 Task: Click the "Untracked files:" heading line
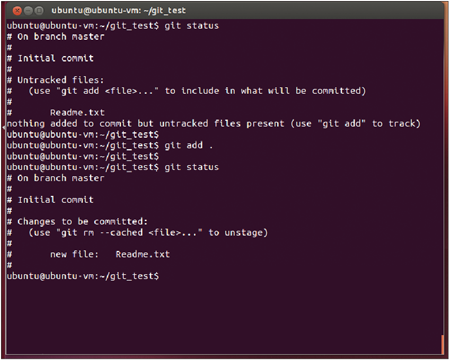[x=61, y=80]
